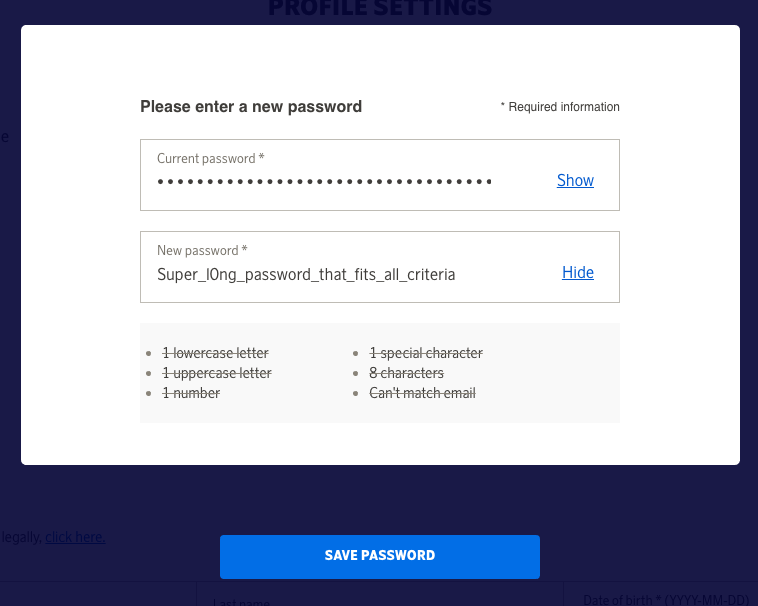758x606 pixels.
Task: Click the '1 number' requirement
Action: point(191,393)
